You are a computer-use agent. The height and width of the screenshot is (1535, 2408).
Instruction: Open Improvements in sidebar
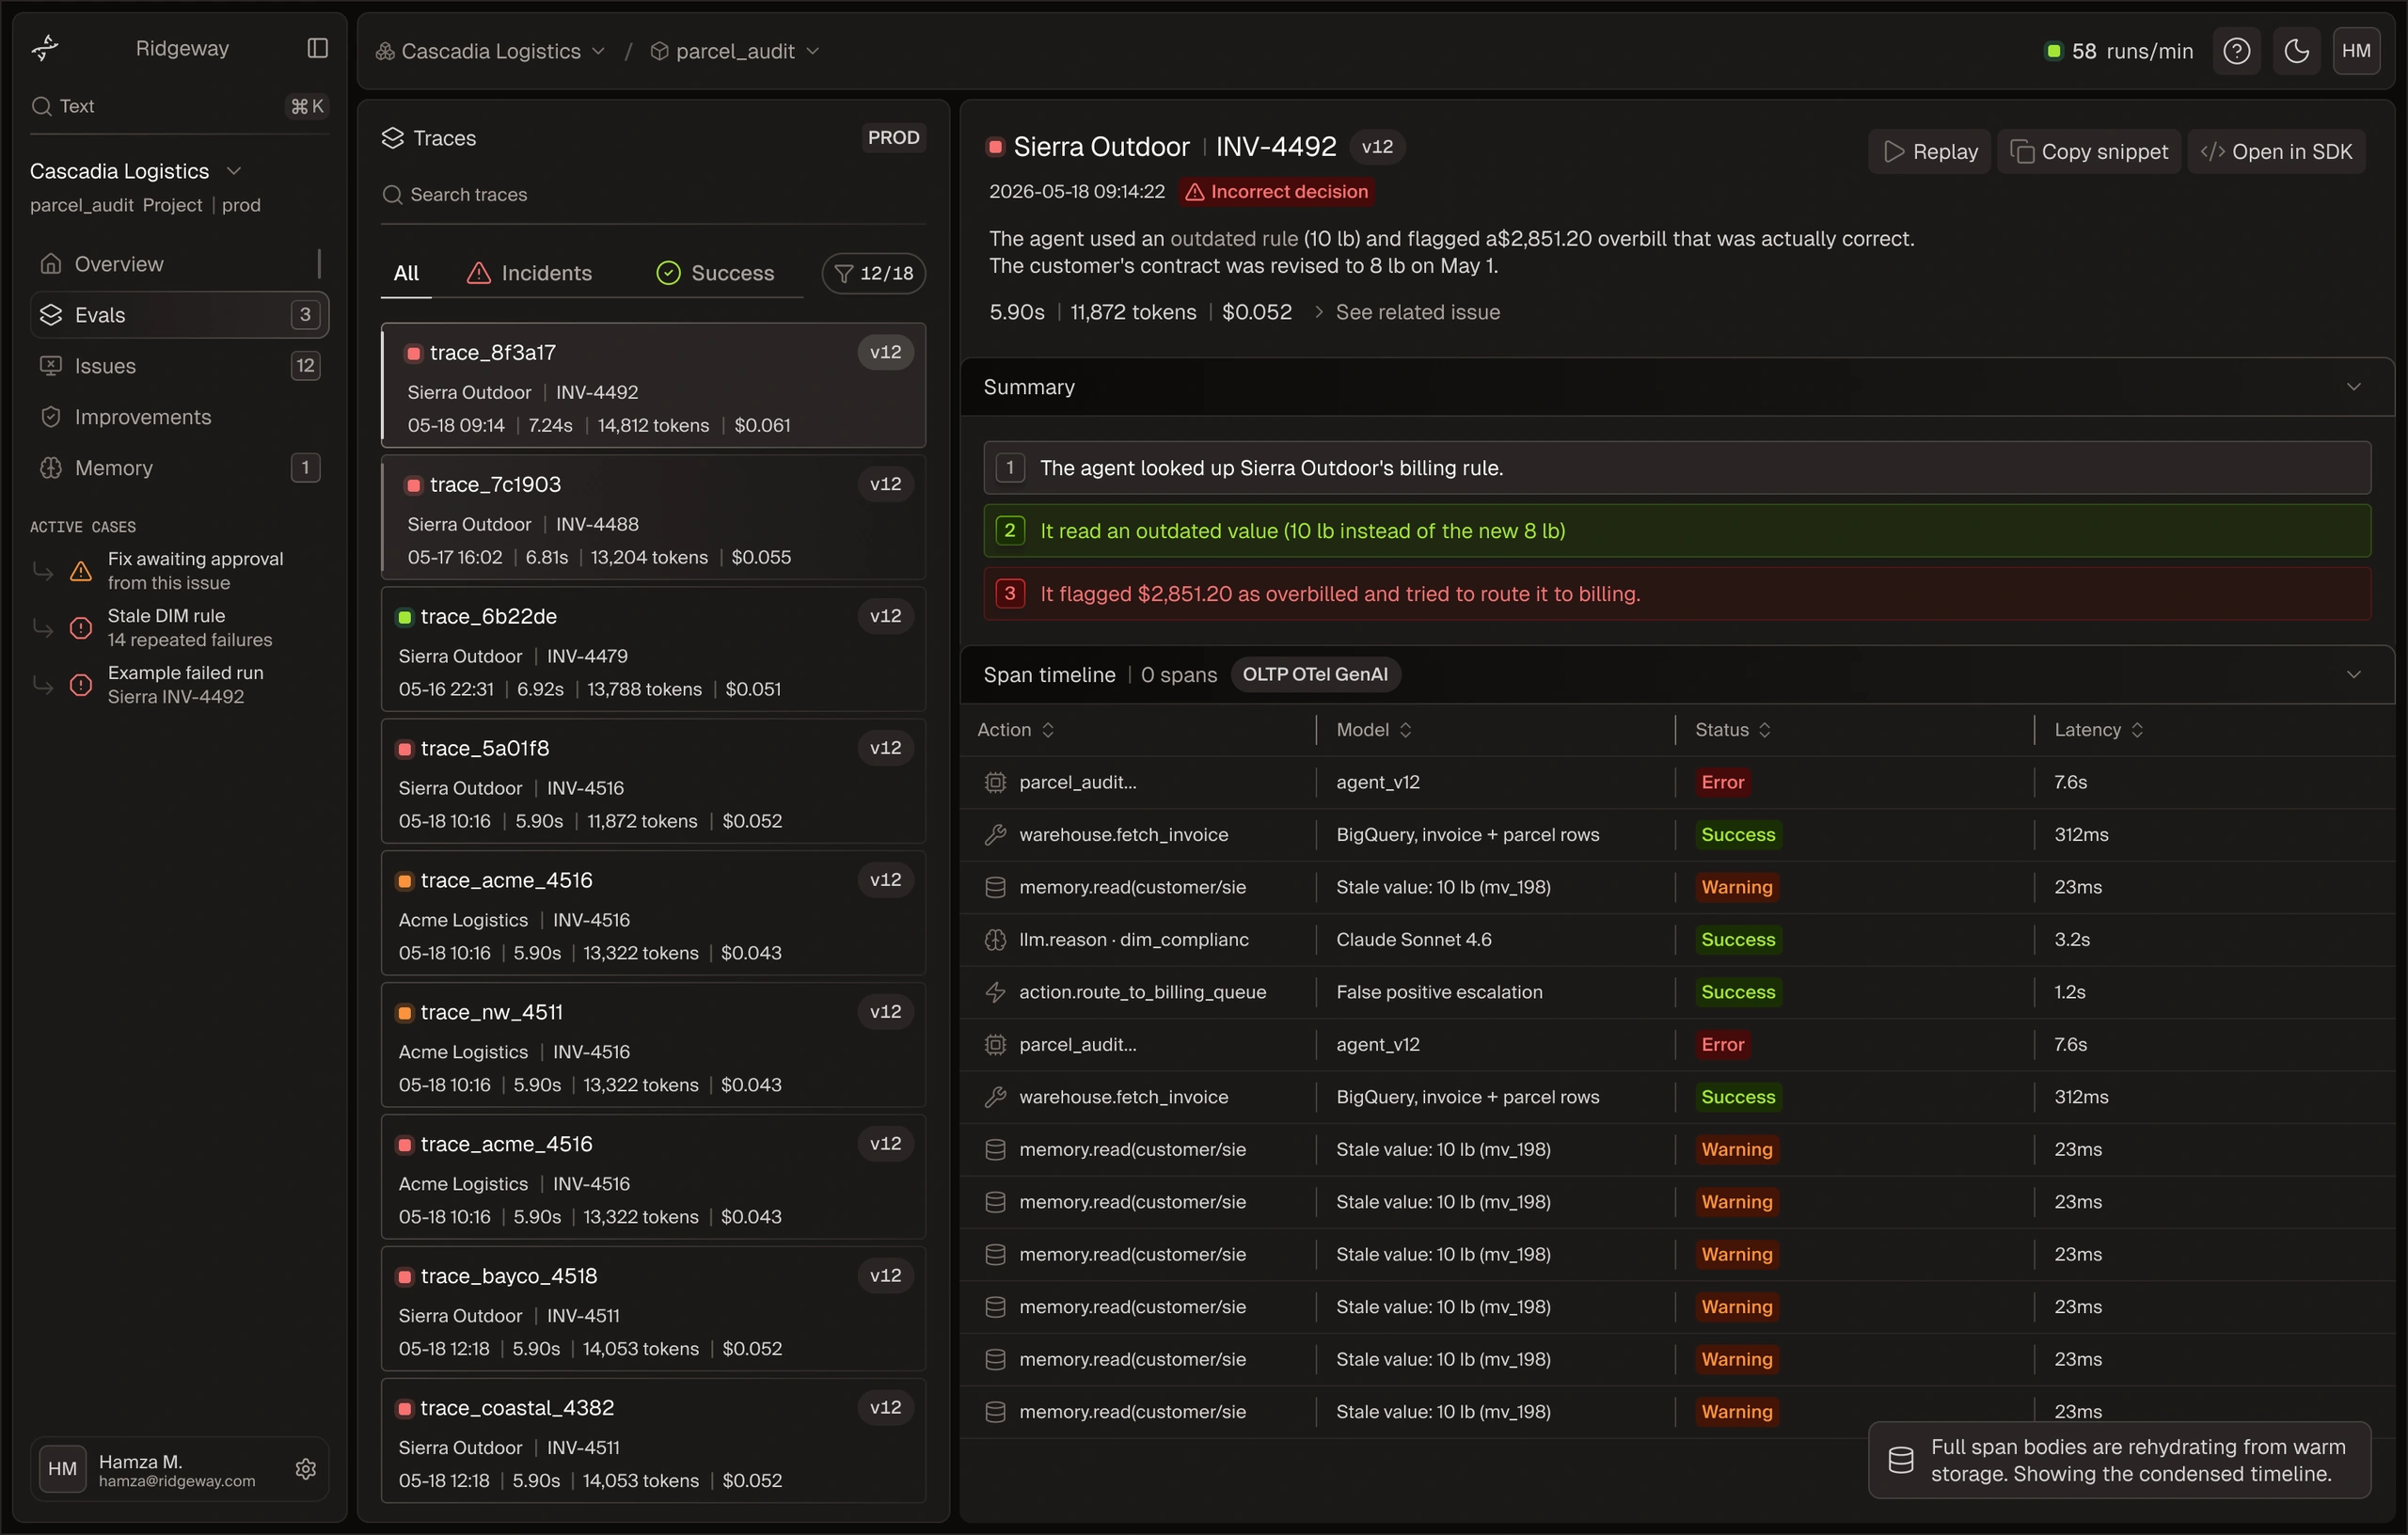[179, 417]
